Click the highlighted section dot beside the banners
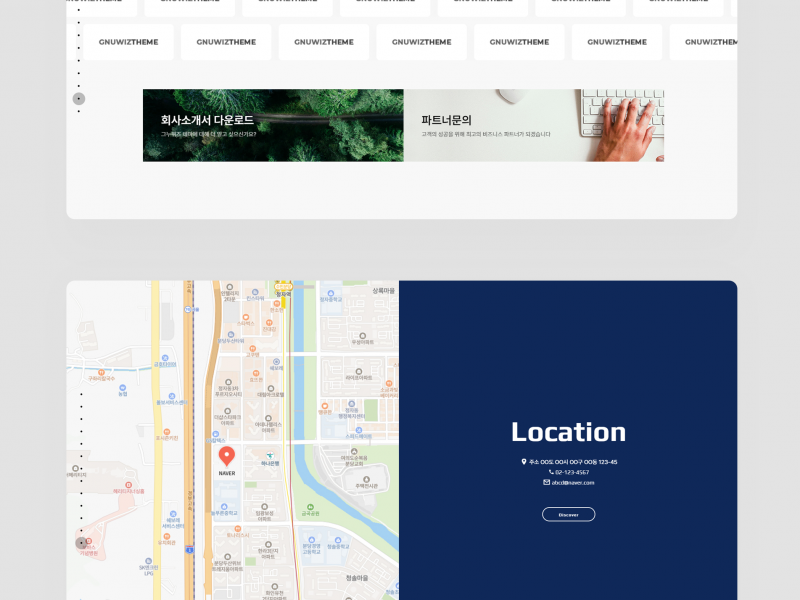 [79, 98]
